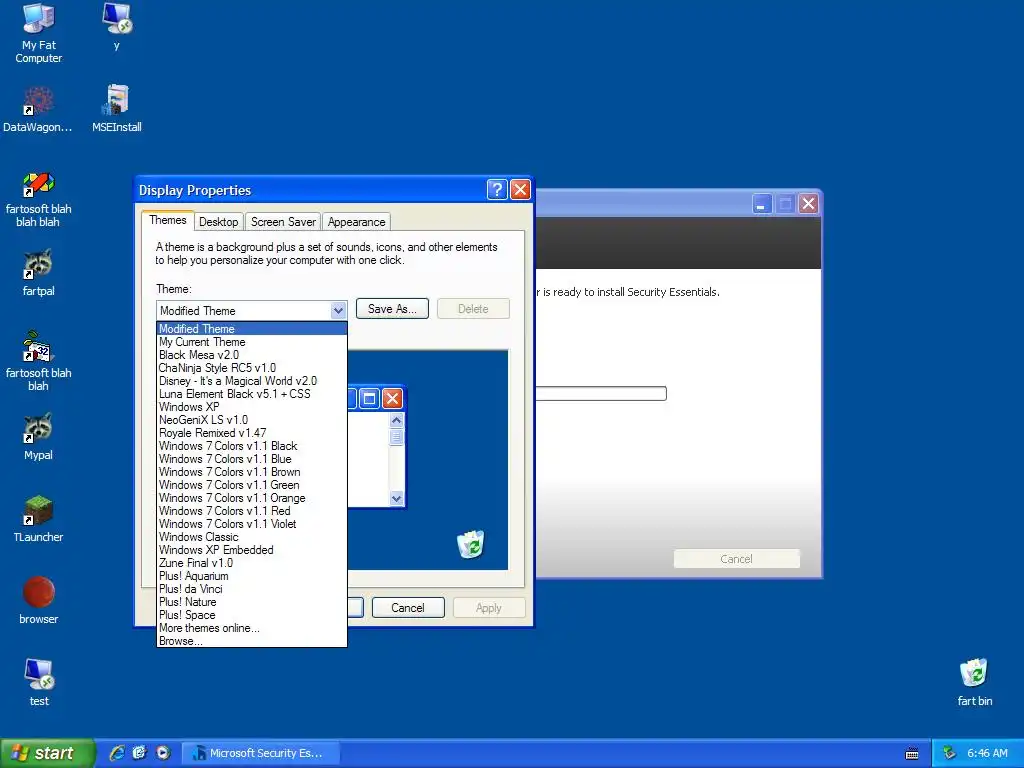Choose My Current Theme option
The width and height of the screenshot is (1024, 768).
[x=252, y=342]
